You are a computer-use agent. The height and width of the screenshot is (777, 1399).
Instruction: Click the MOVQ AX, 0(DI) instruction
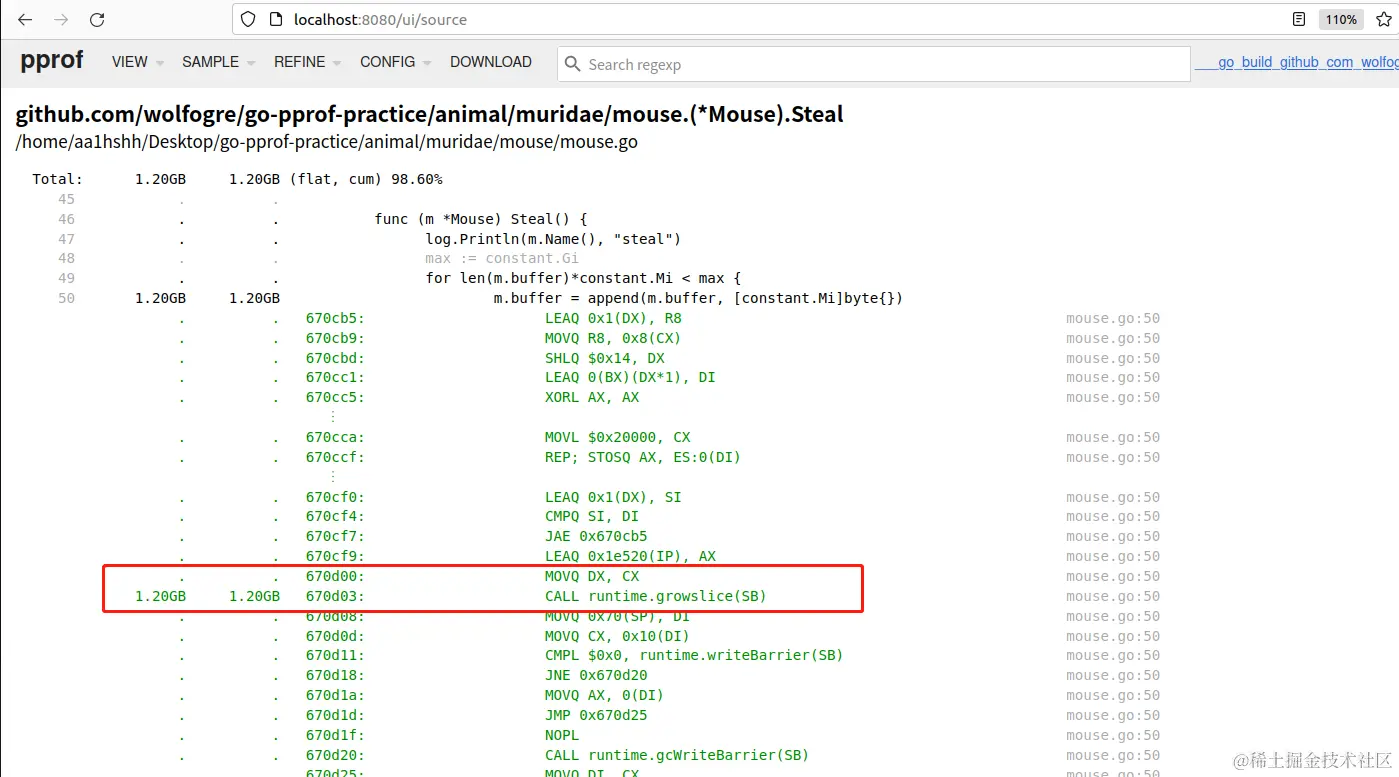point(605,695)
